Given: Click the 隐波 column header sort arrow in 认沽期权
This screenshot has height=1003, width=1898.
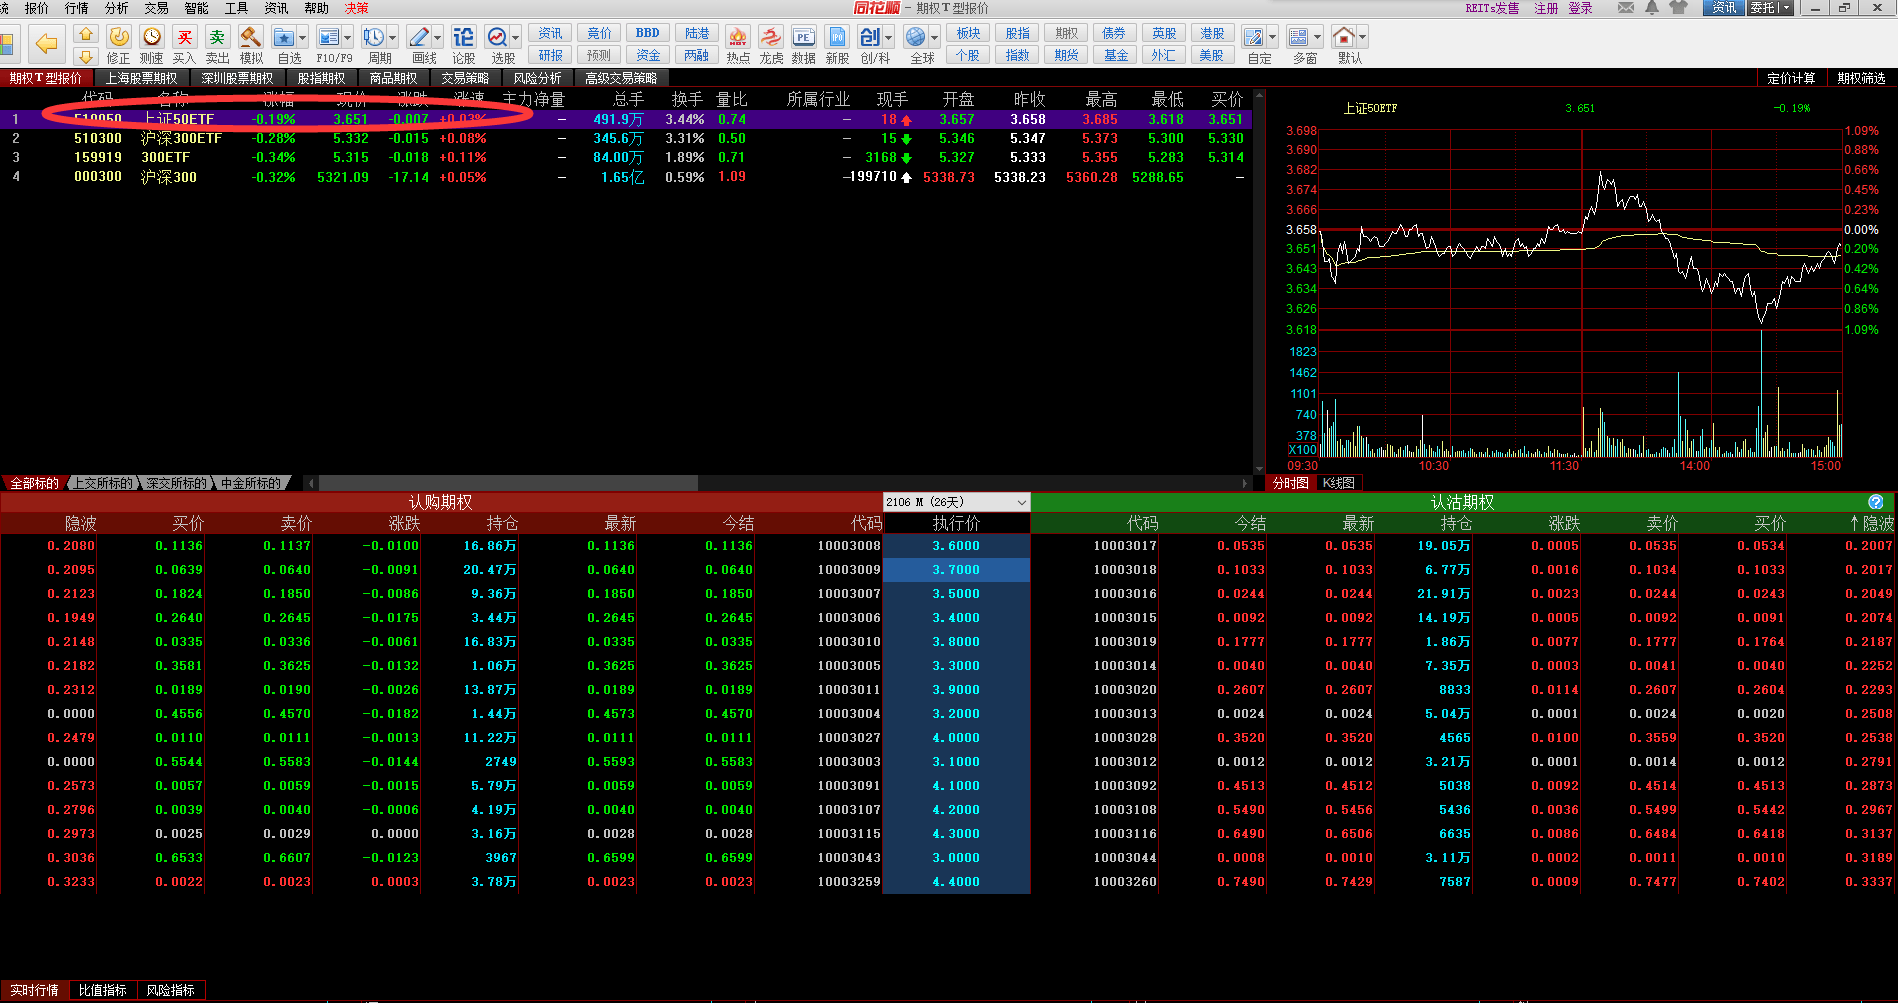Looking at the screenshot, I should 1854,523.
